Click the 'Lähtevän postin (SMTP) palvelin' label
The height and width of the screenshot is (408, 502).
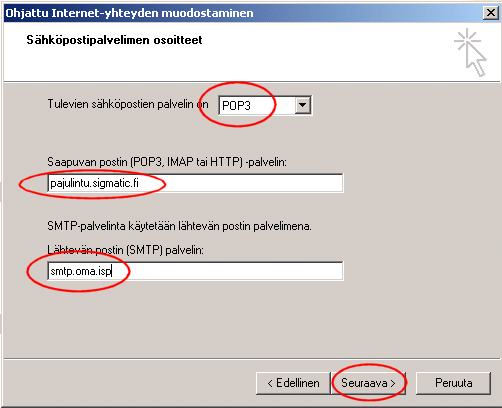(125, 250)
